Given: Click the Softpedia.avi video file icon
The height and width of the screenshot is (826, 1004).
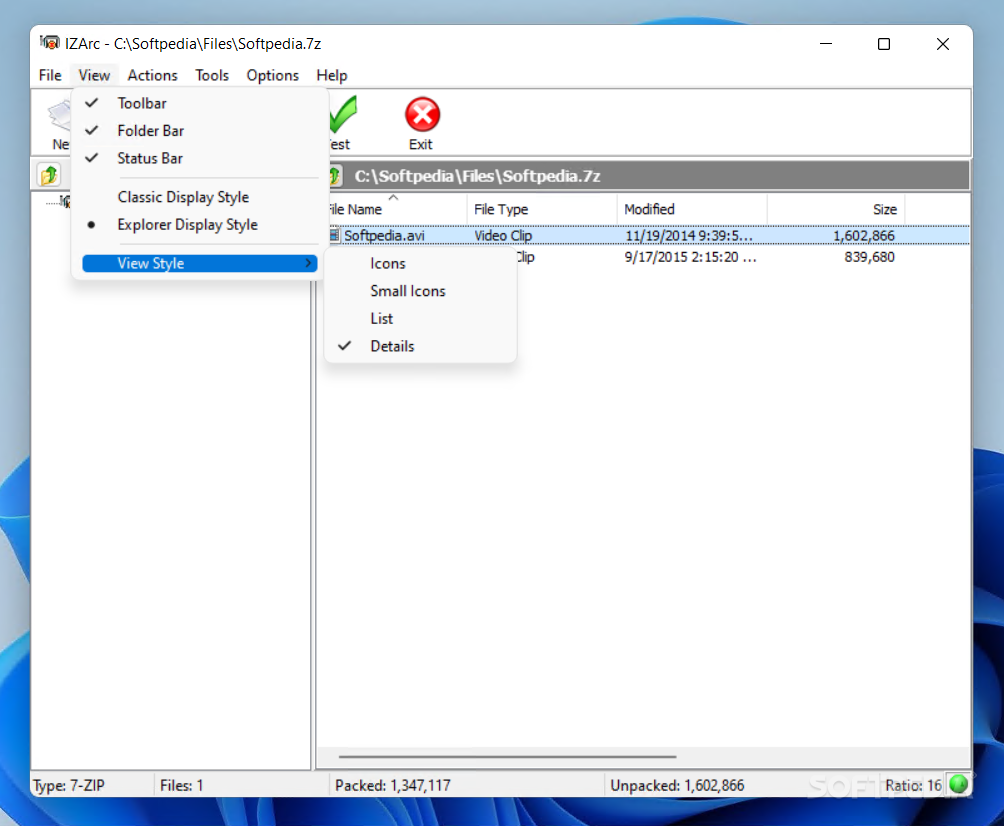Looking at the screenshot, I should point(334,235).
